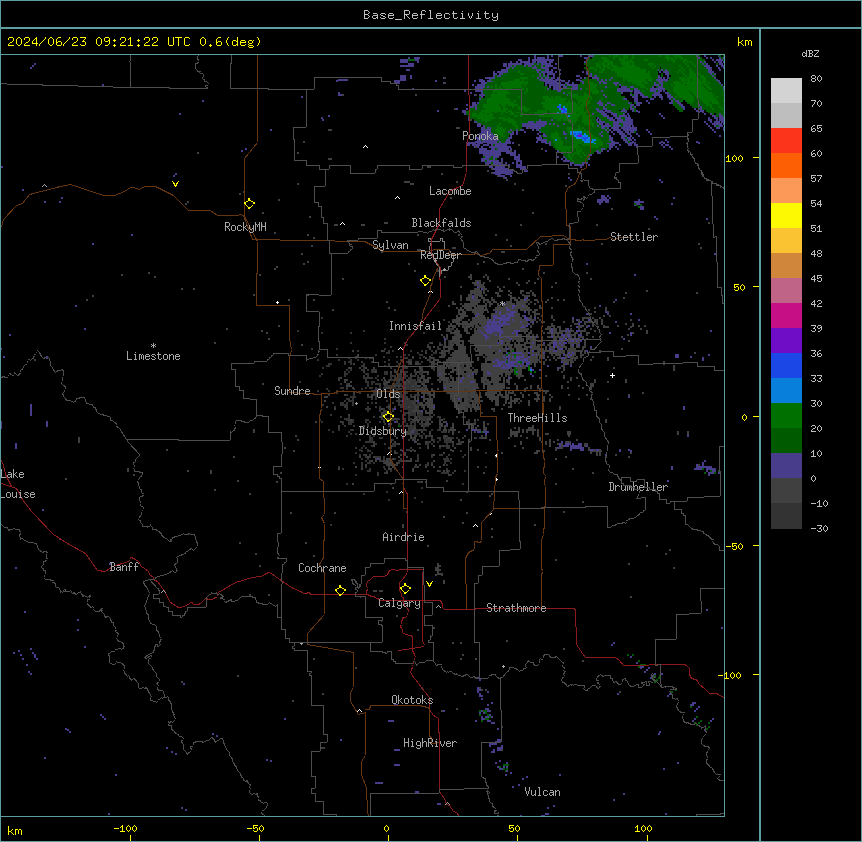Click the 50 tick on the horizontal km axis
862x842 pixels.
pos(514,829)
